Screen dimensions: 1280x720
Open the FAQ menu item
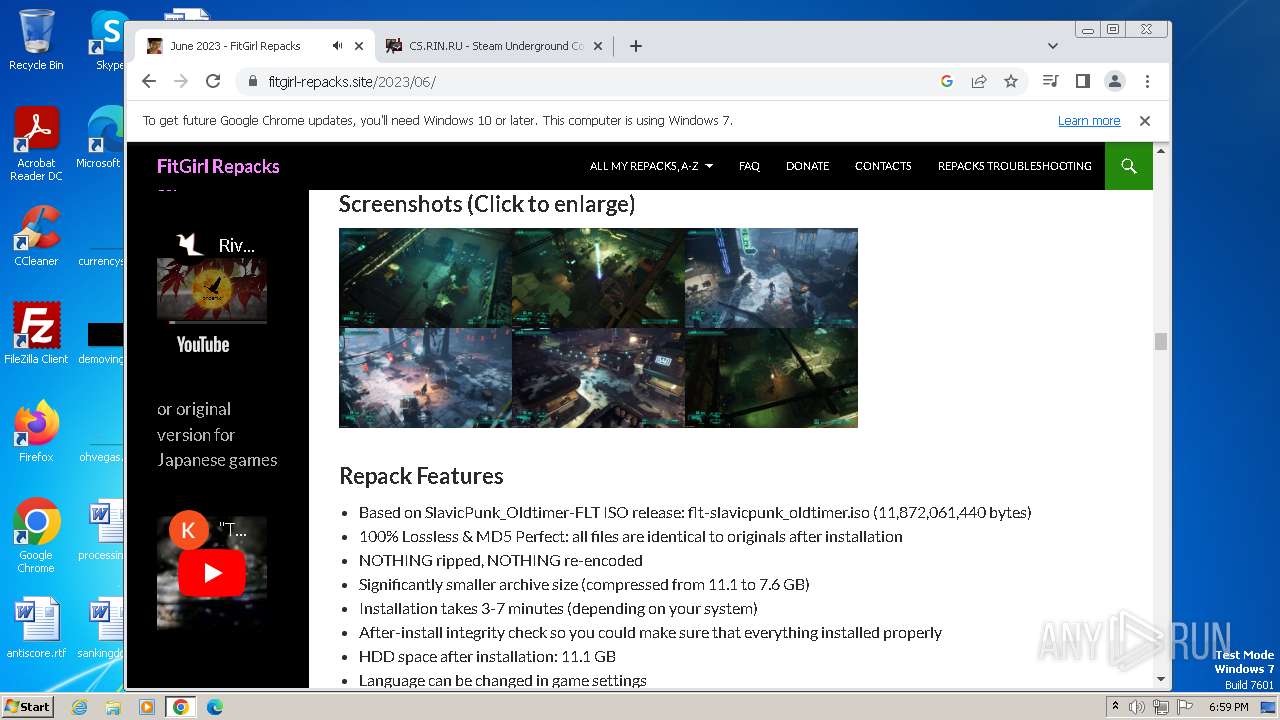click(x=749, y=166)
